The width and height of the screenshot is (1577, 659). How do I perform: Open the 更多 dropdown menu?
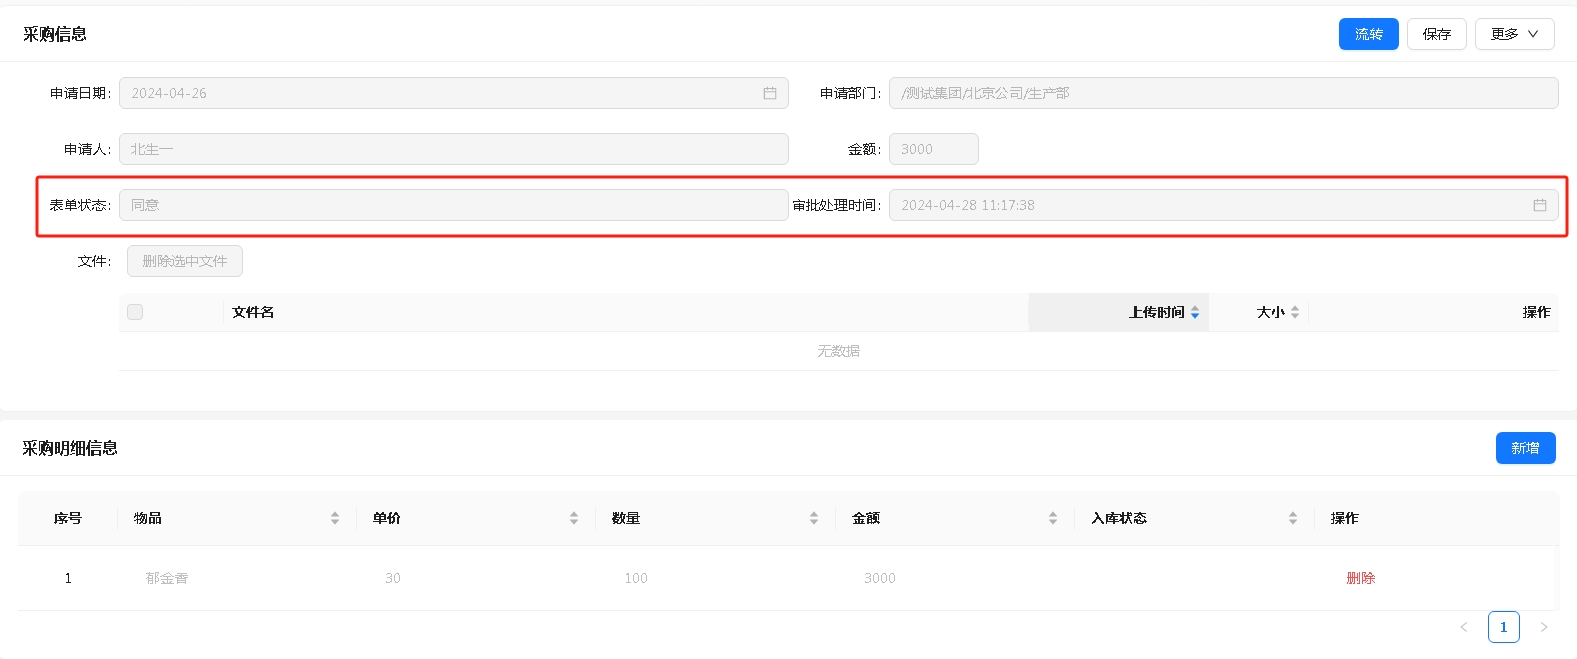point(1514,34)
